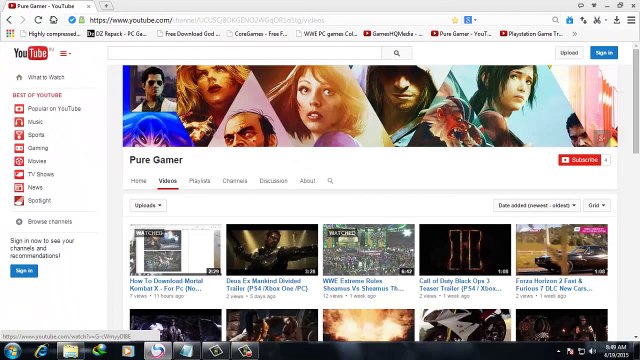The width and height of the screenshot is (640, 360).
Task: Show hidden system tray icons arrow
Action: click(x=558, y=351)
